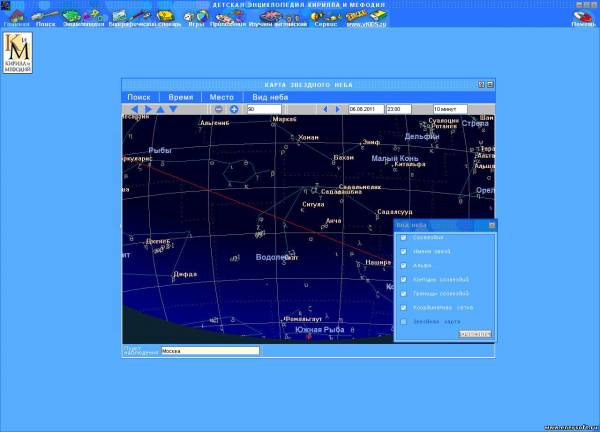Click the star name Дифда
This screenshot has height=432, width=600.
(185, 274)
